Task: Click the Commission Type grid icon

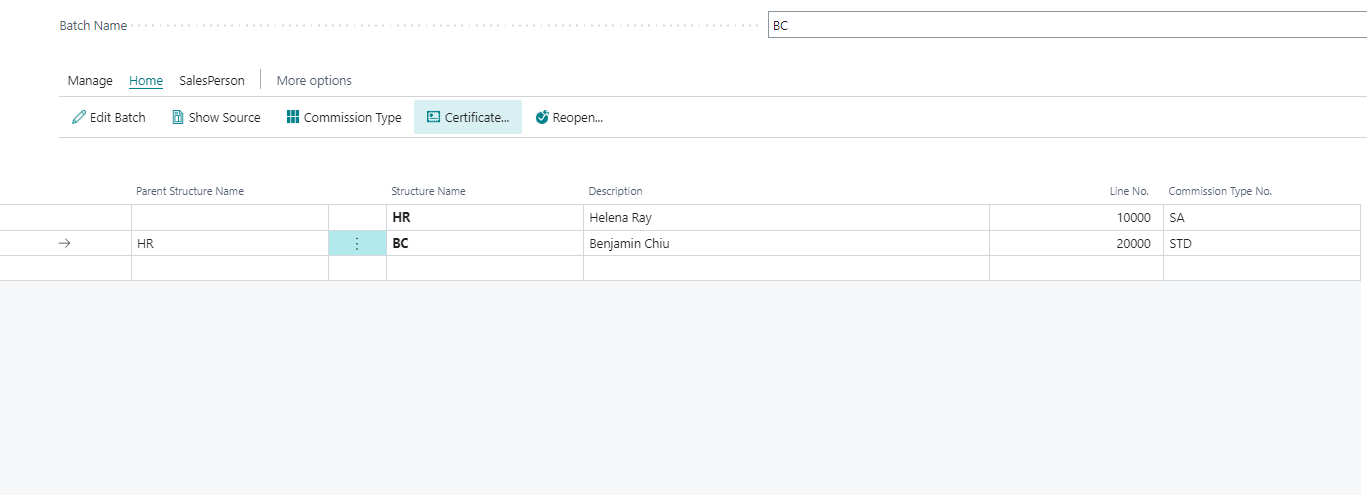Action: click(x=293, y=118)
